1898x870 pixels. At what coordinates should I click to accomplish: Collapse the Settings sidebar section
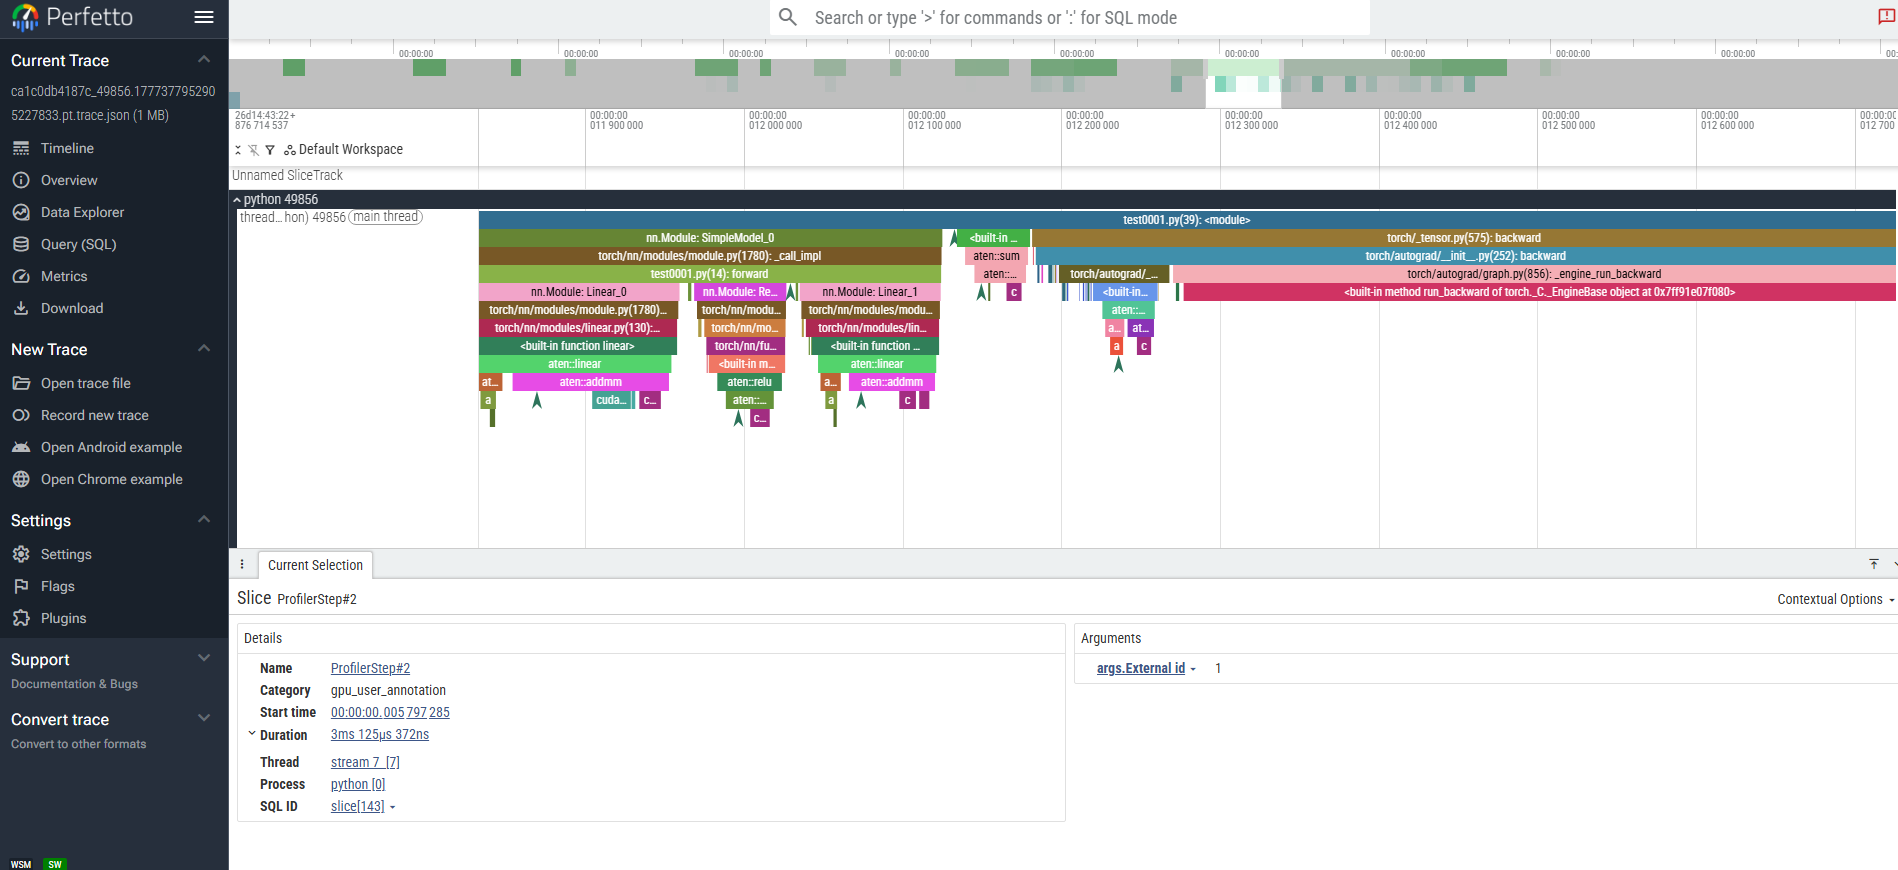pos(204,520)
